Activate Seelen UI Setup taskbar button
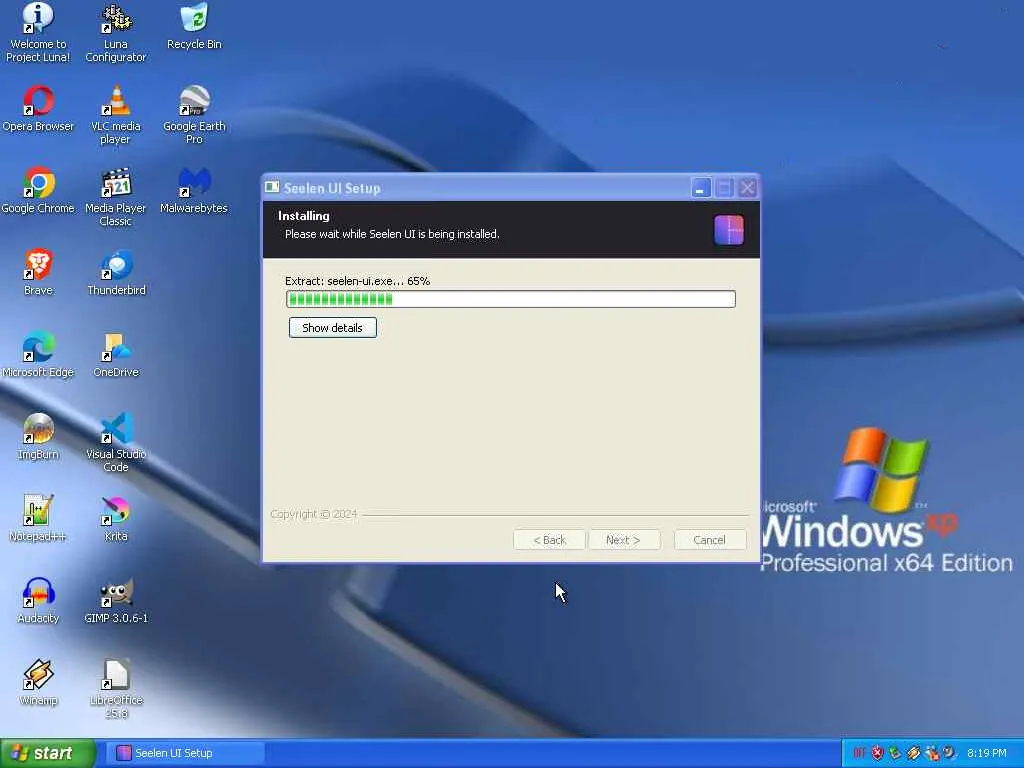1024x768 pixels. point(185,753)
